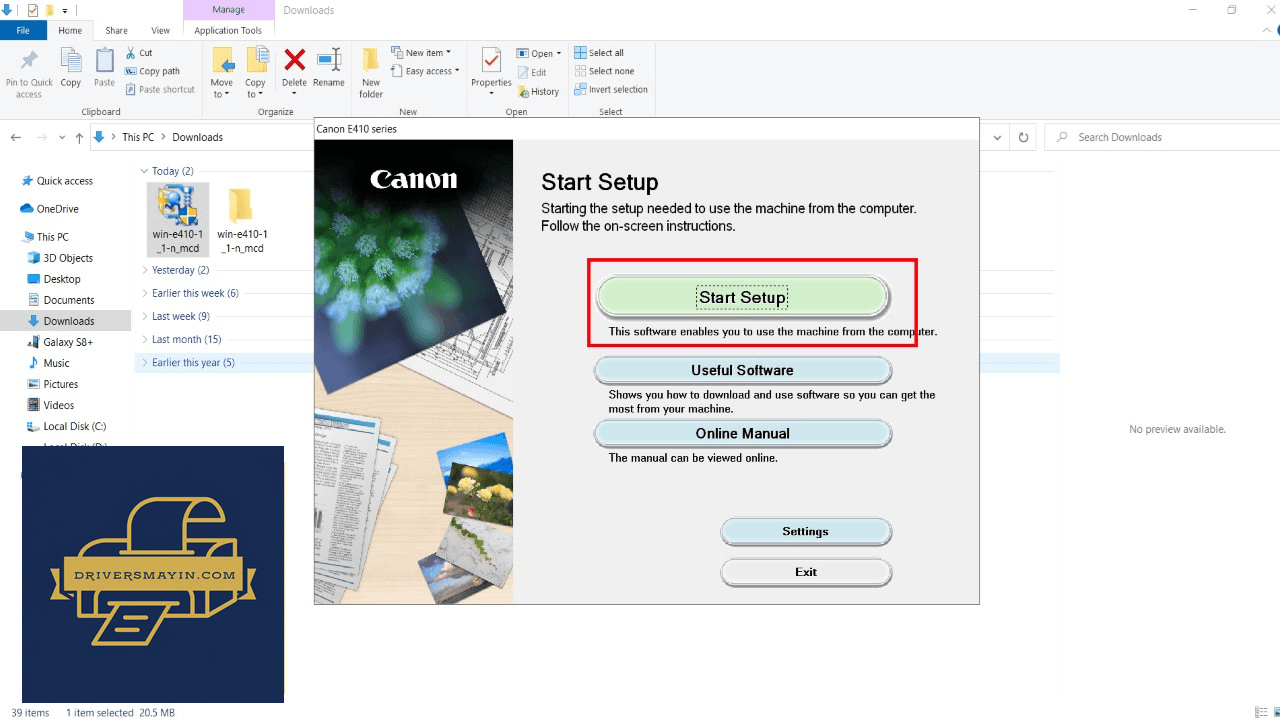Click Copy path in the ribbon
This screenshot has width=1280, height=720.
153,71
